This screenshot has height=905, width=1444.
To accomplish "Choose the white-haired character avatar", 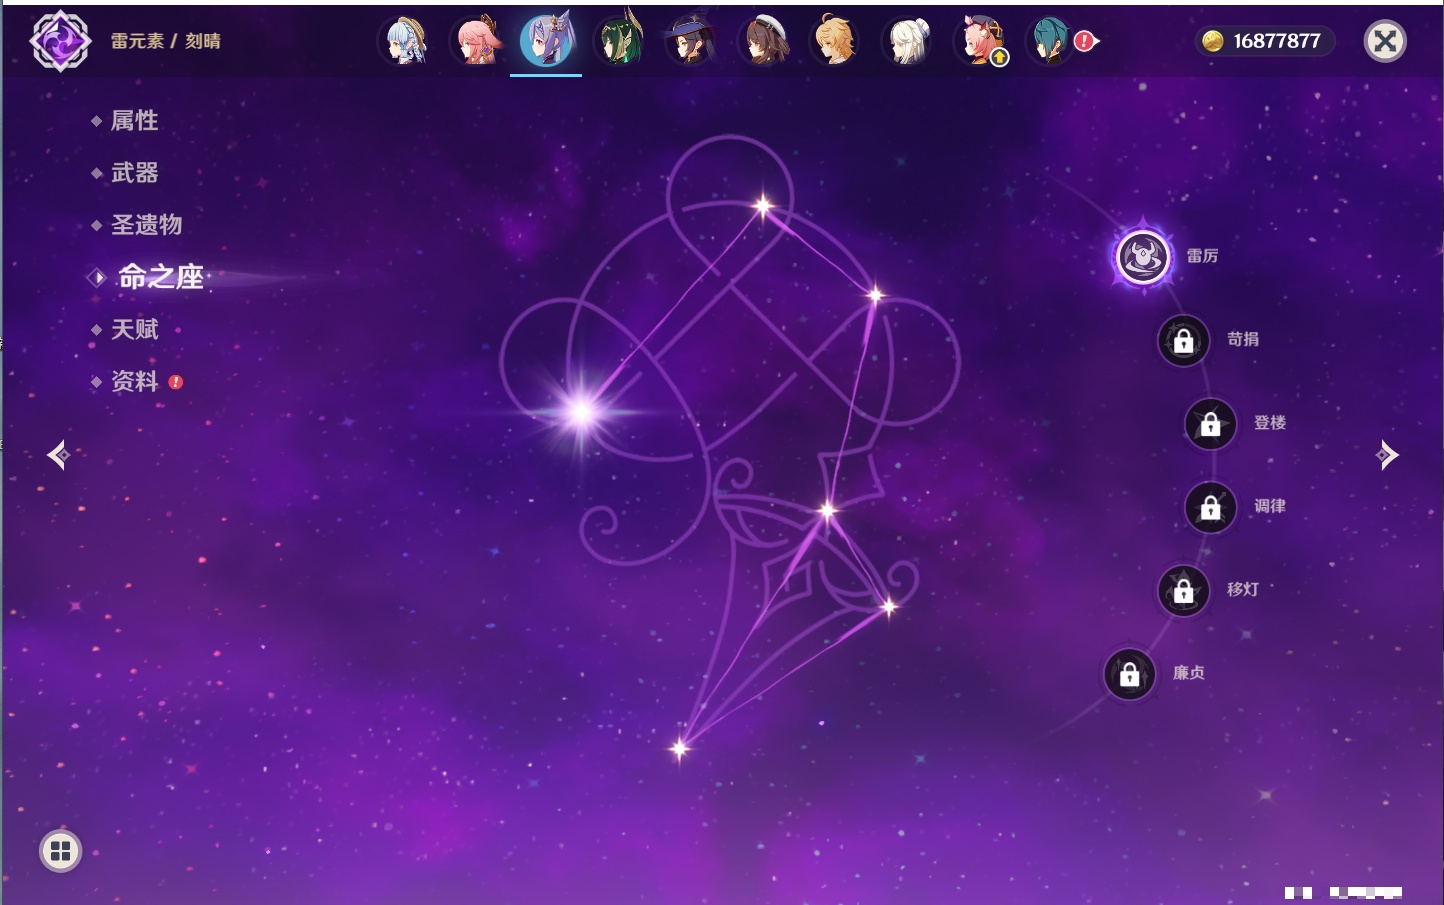I will click(x=907, y=41).
